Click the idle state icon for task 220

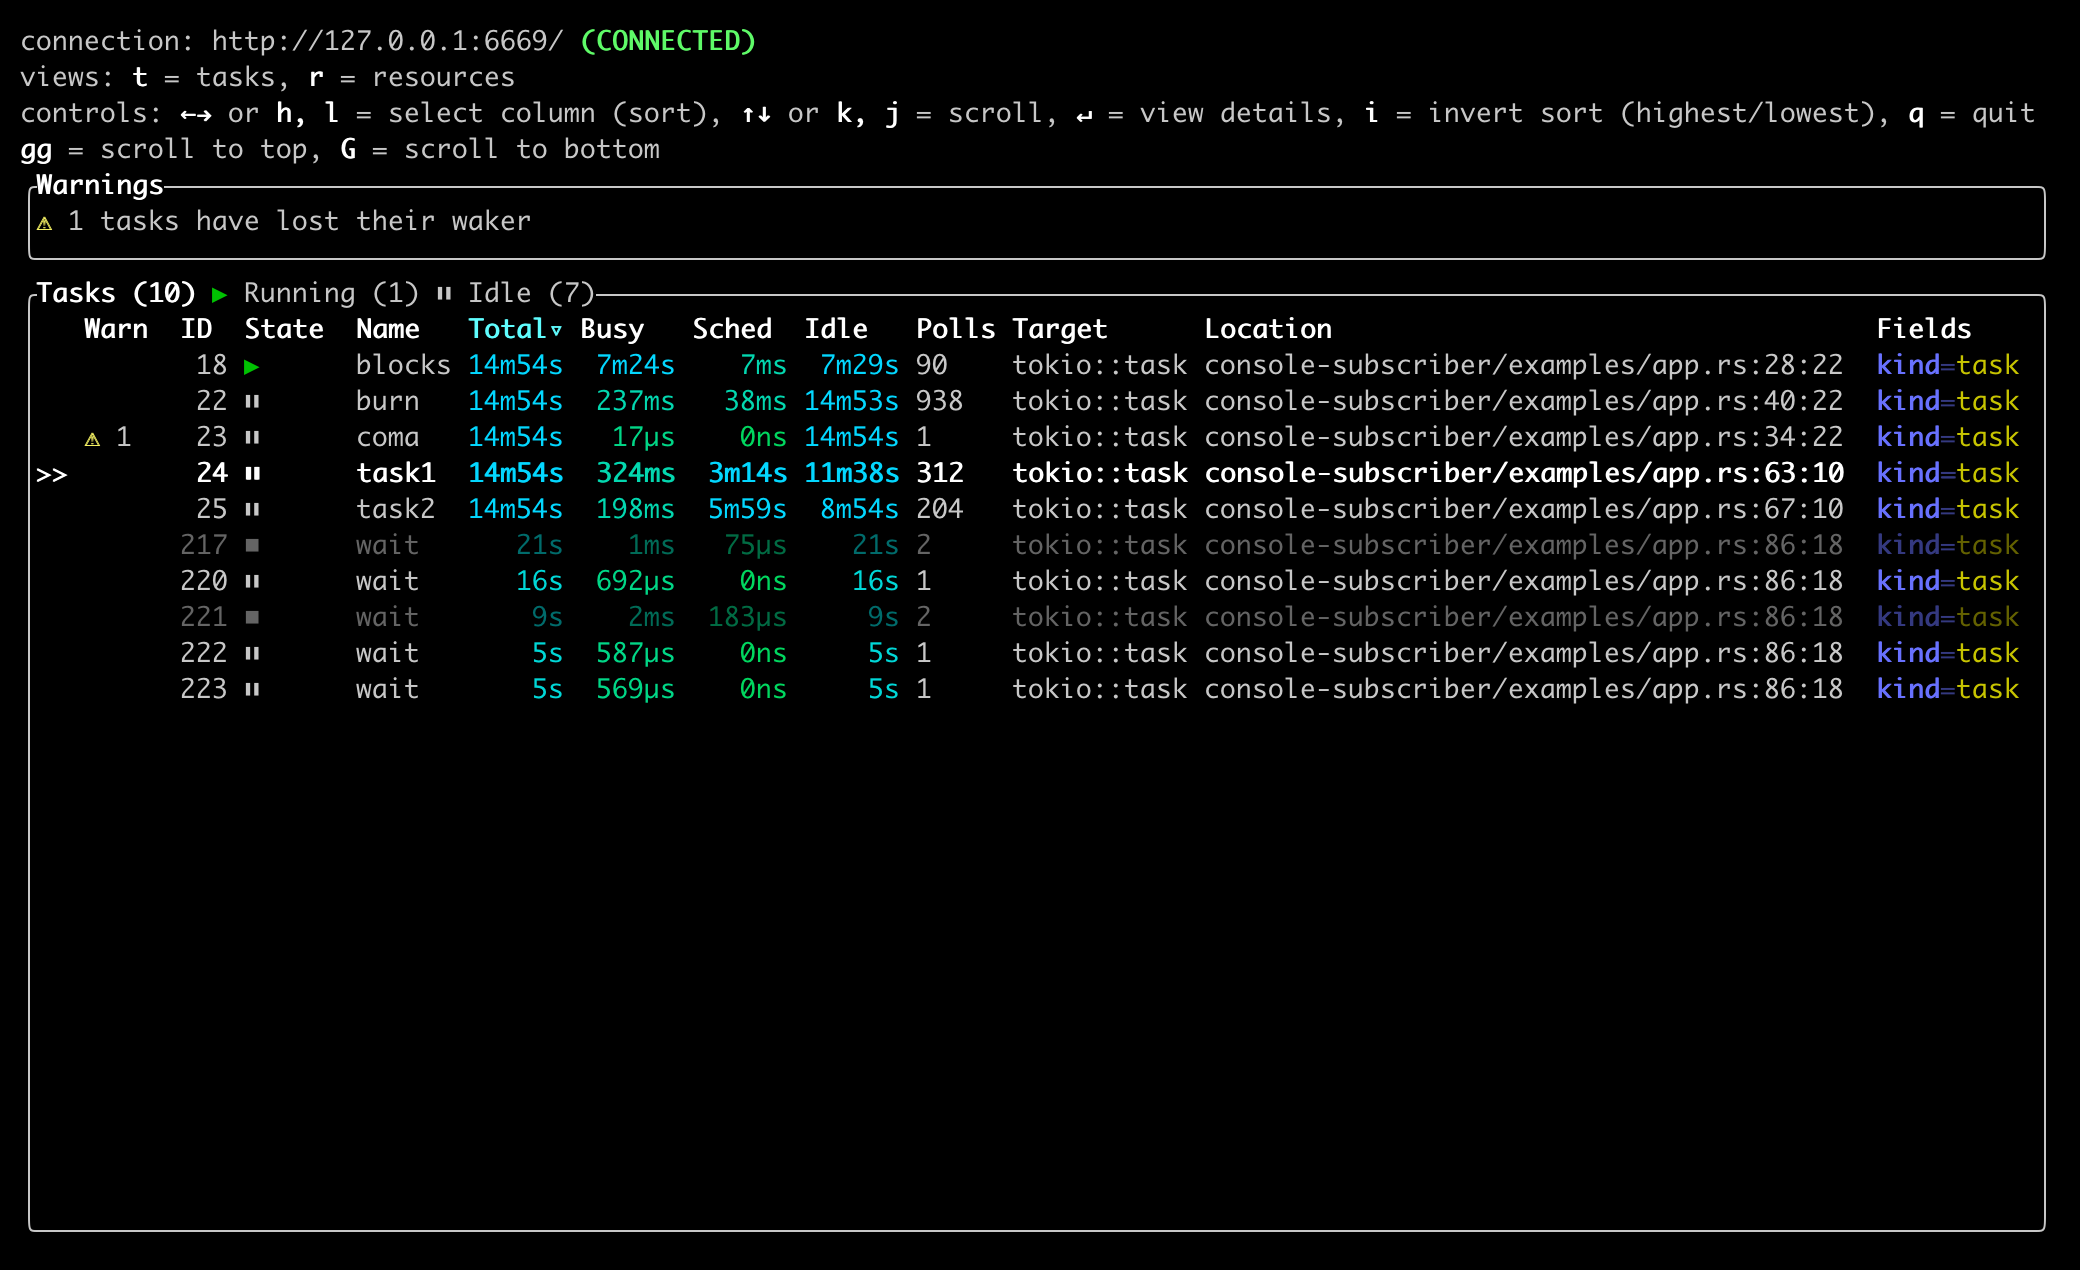pos(251,582)
